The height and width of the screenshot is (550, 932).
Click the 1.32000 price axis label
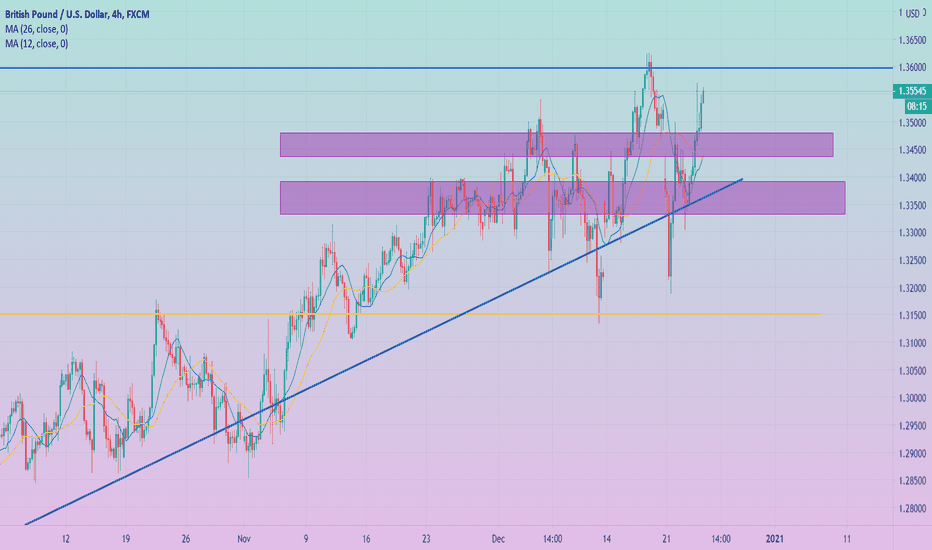[912, 288]
